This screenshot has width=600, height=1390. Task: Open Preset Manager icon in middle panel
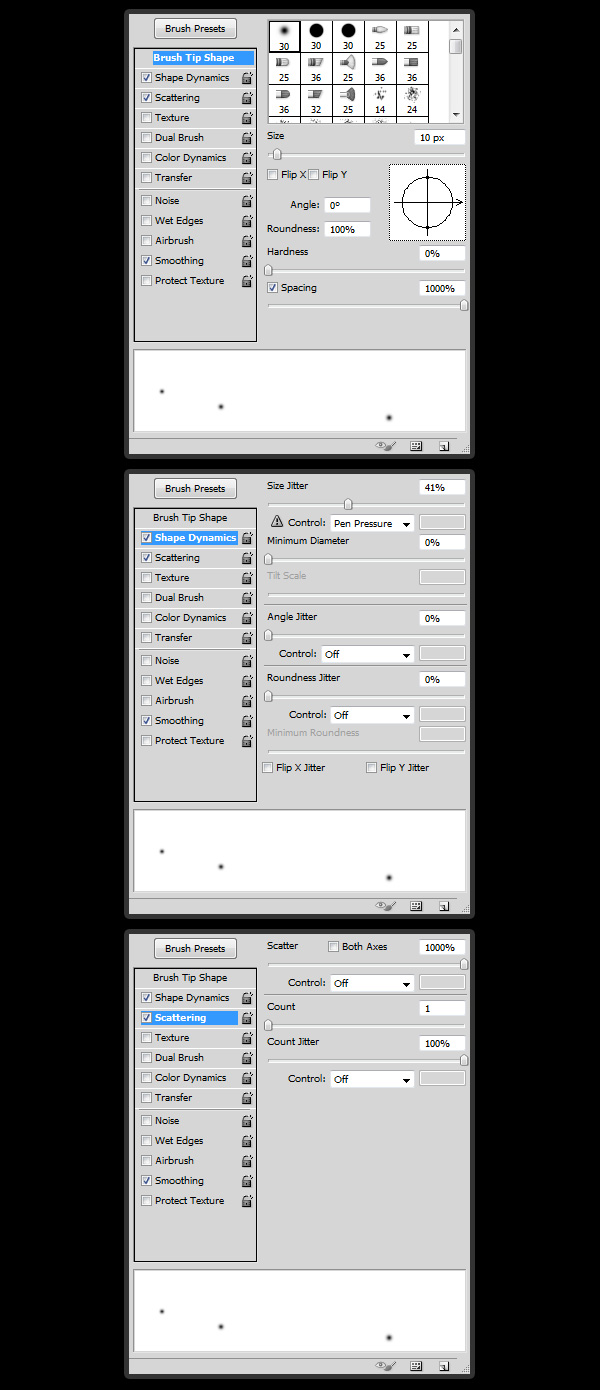coord(417,906)
